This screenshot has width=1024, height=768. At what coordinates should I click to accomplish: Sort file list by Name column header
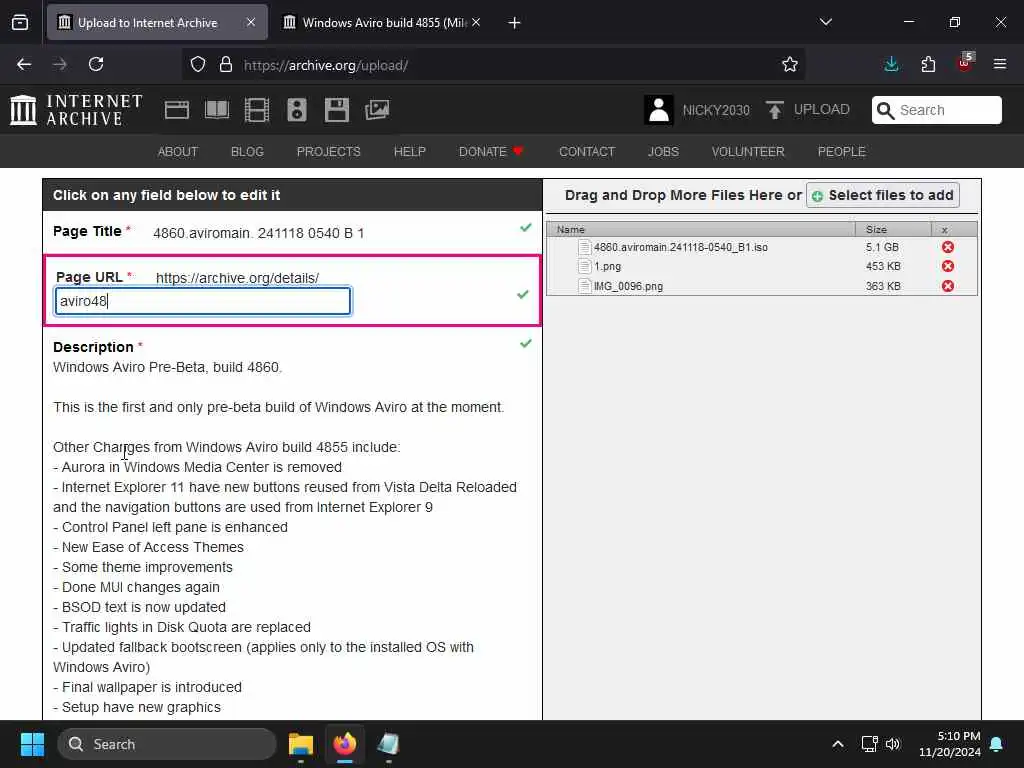point(701,229)
